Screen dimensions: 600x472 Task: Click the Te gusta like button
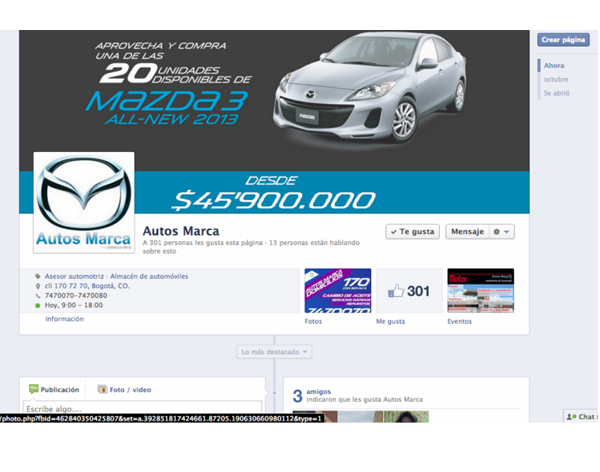click(412, 231)
